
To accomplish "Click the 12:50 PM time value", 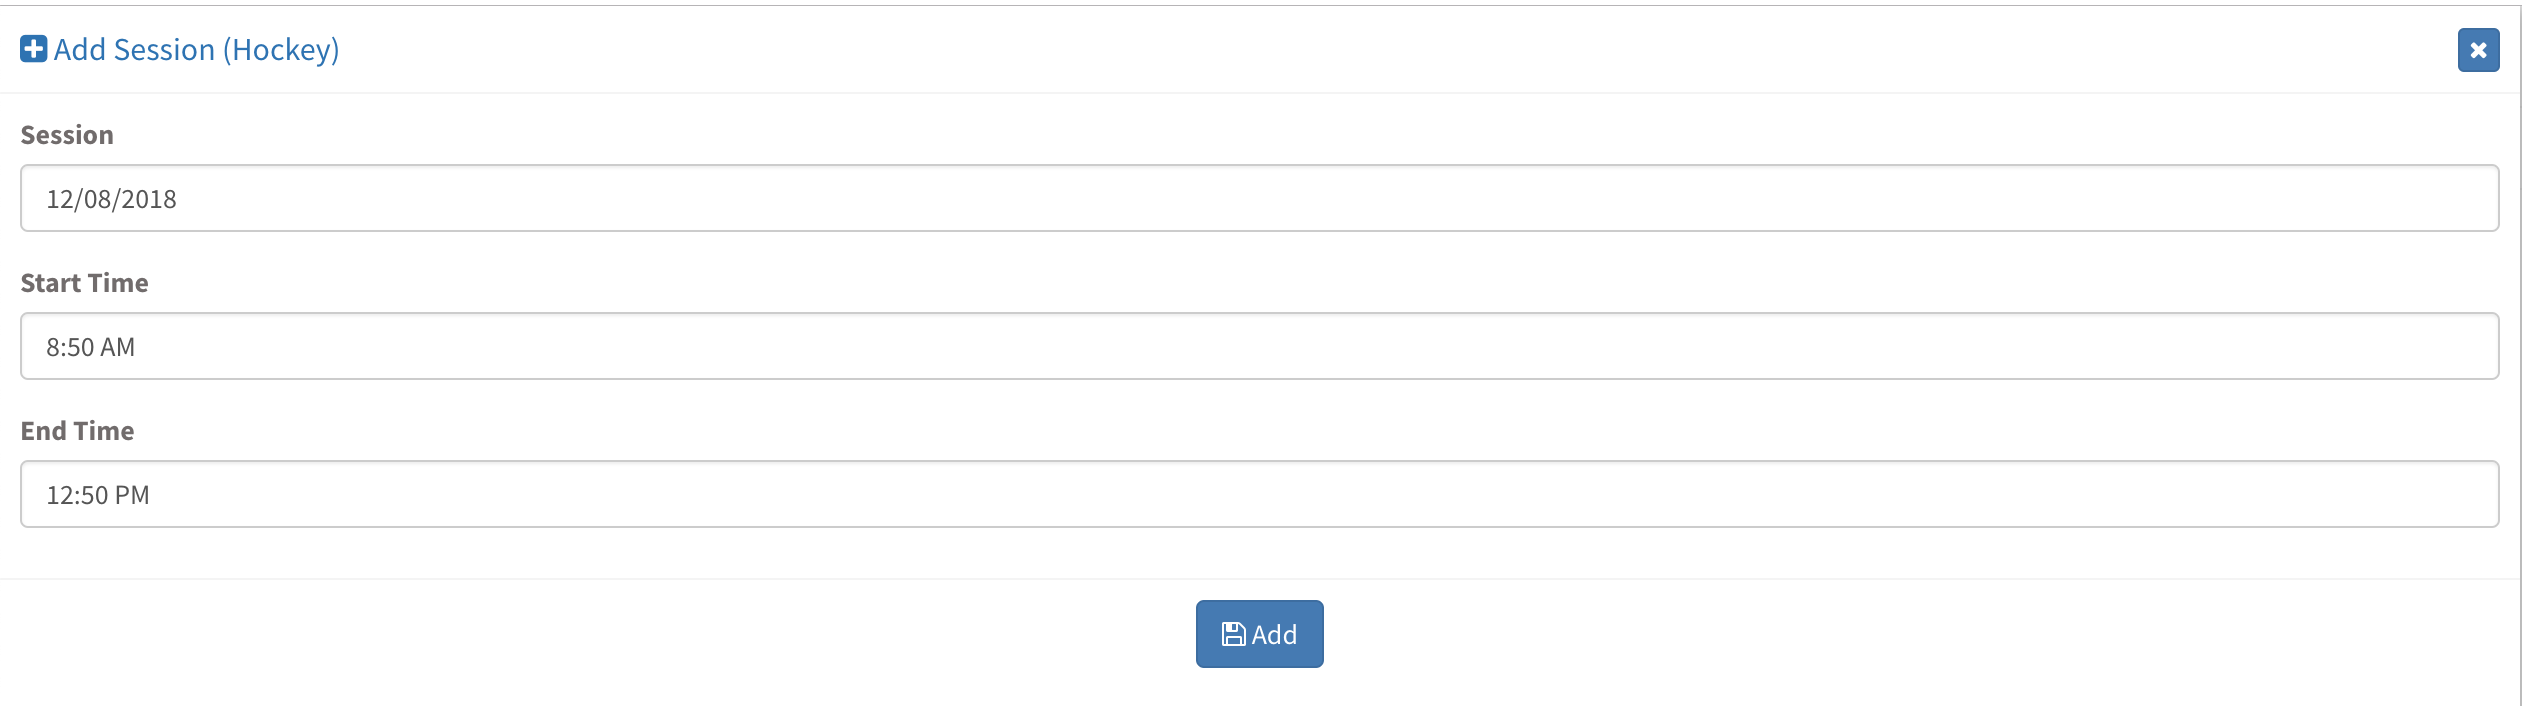I will [x=98, y=495].
